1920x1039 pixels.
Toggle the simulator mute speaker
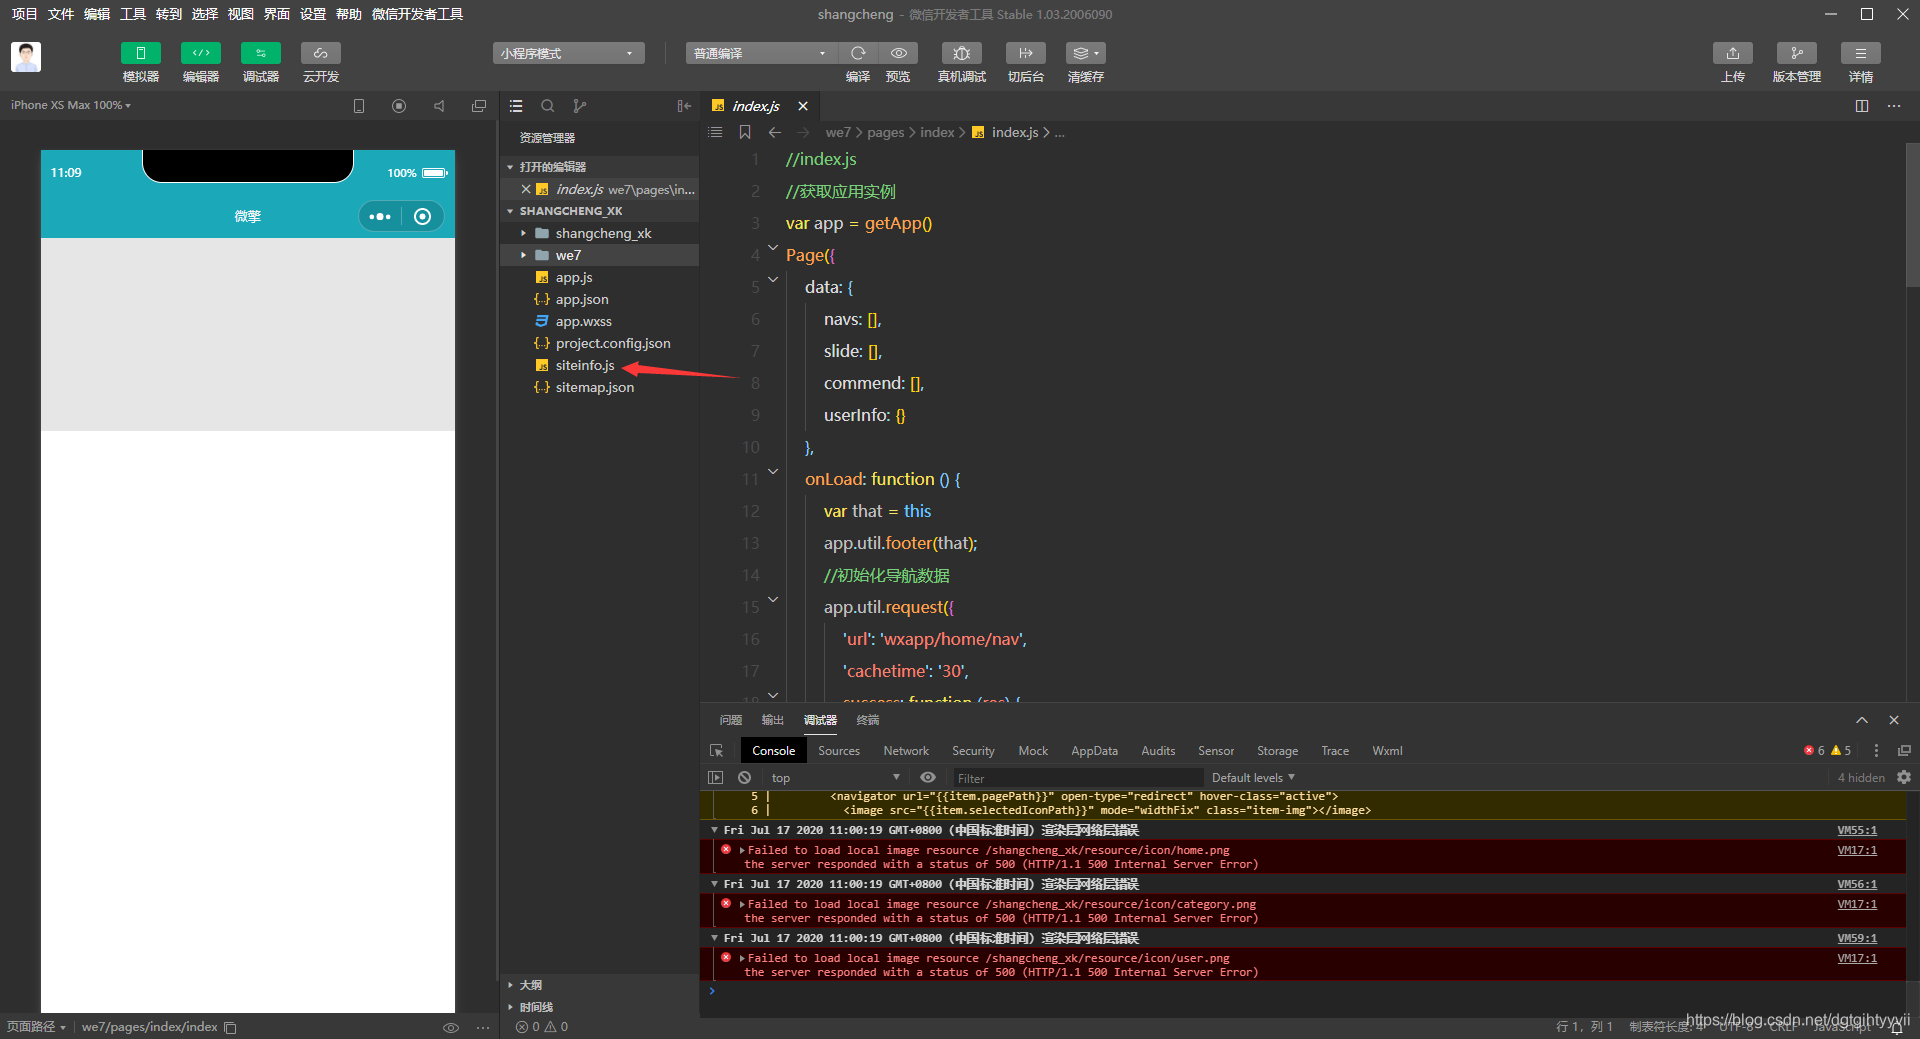[x=439, y=106]
